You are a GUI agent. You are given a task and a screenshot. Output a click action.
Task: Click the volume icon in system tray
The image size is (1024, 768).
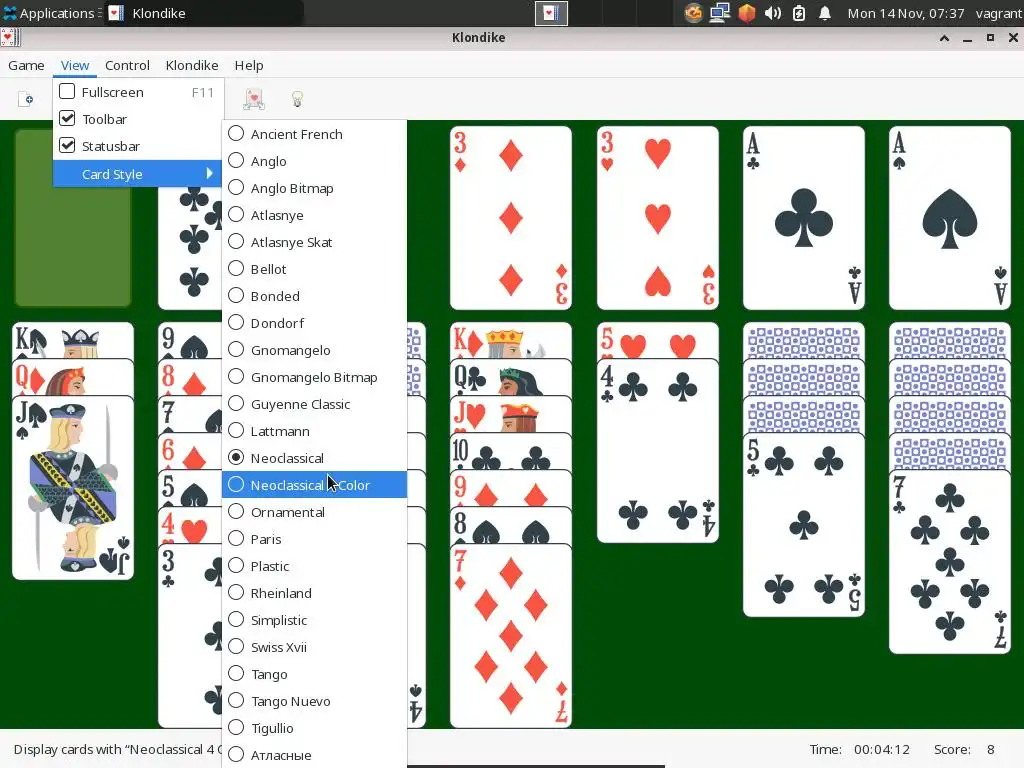point(773,13)
